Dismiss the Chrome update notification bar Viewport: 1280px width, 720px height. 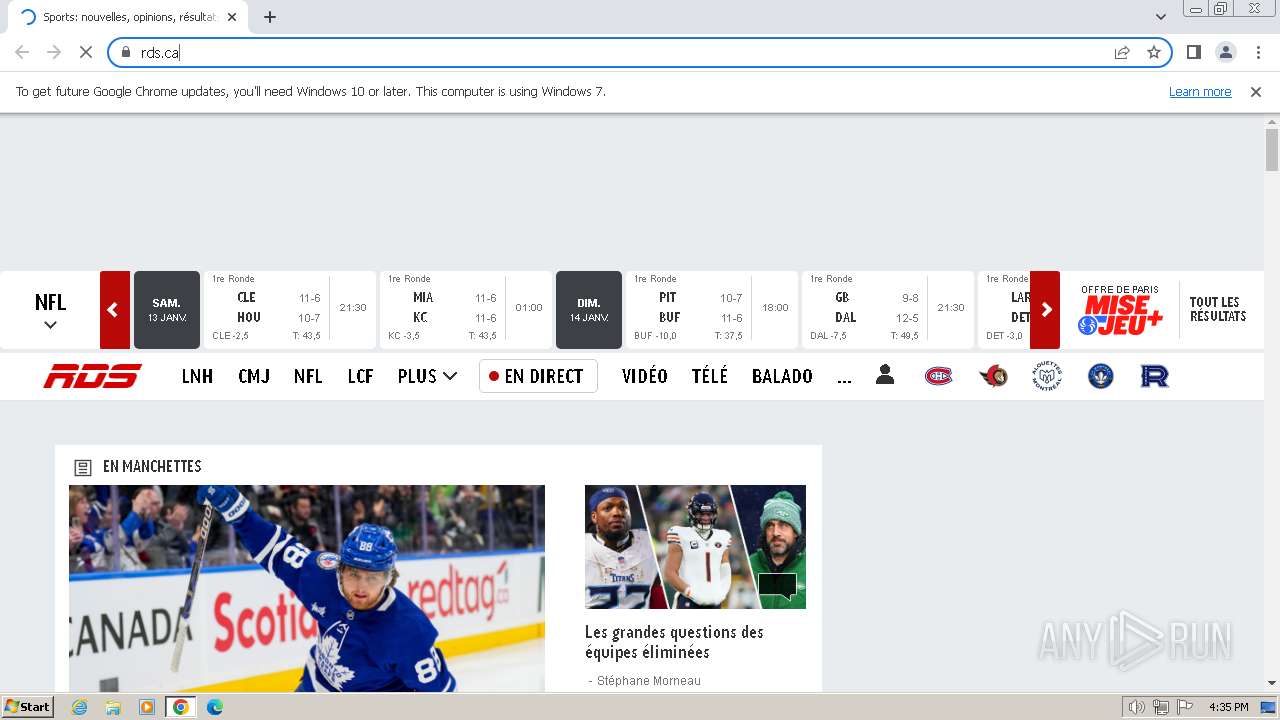[x=1256, y=92]
